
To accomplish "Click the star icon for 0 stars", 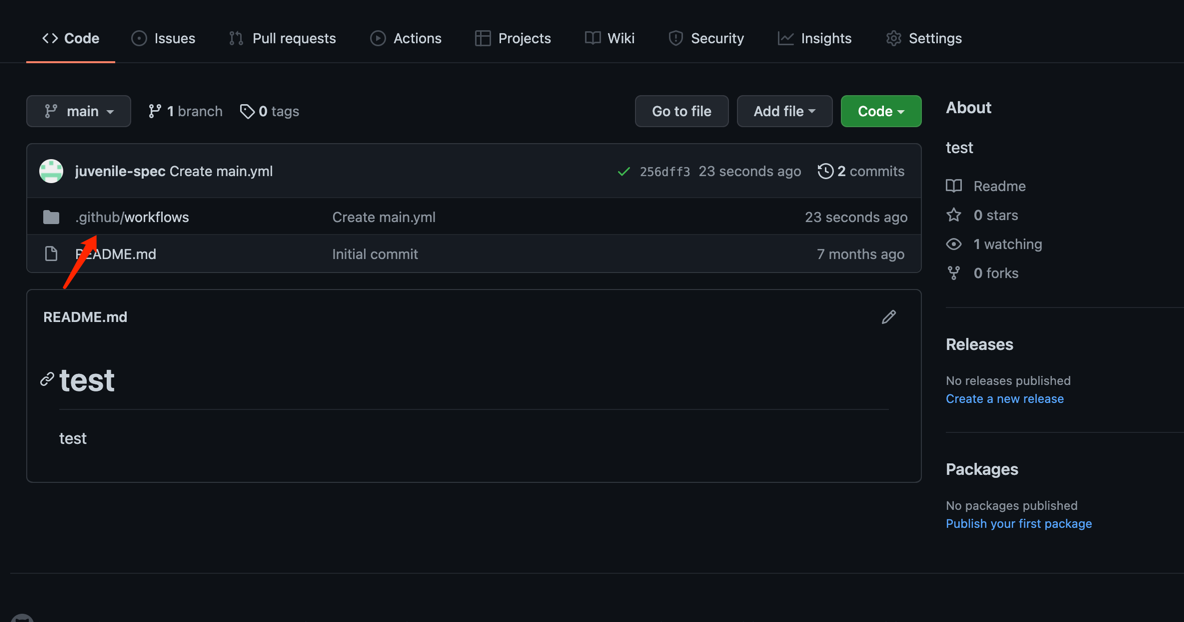I will coord(954,215).
